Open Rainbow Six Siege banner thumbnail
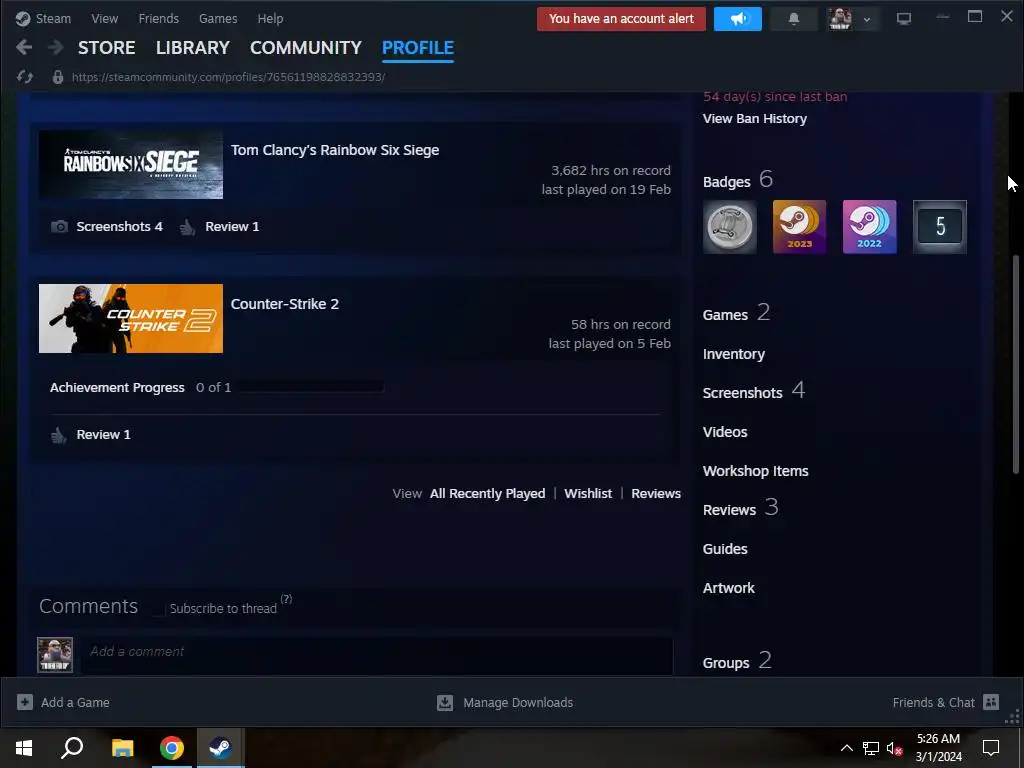 point(131,165)
